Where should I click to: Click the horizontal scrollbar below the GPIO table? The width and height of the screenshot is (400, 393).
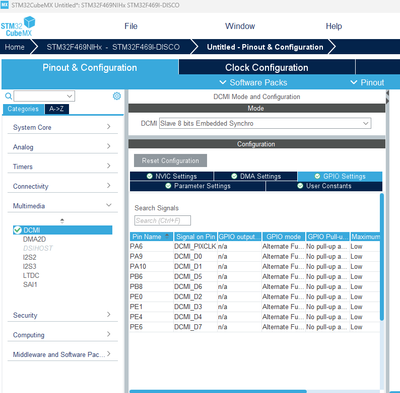(x=218, y=391)
